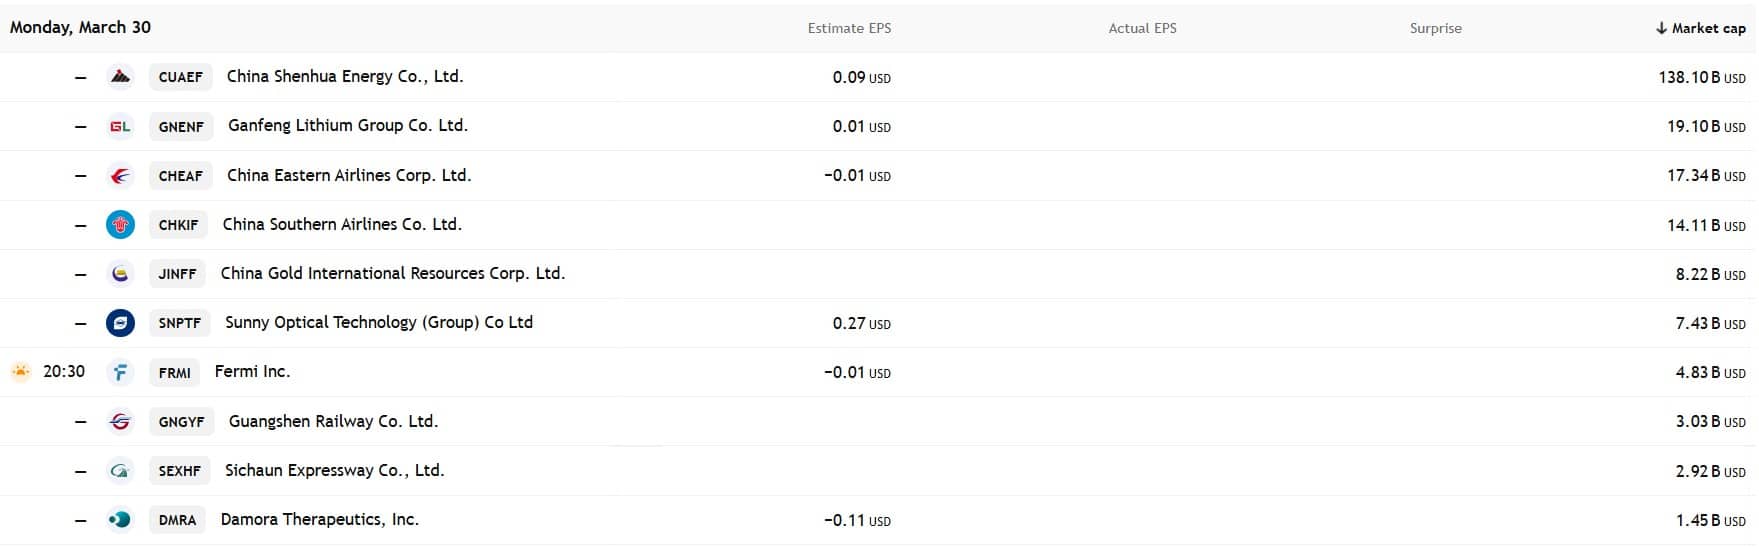Click the Sichuan Expressway logo icon

(120, 471)
